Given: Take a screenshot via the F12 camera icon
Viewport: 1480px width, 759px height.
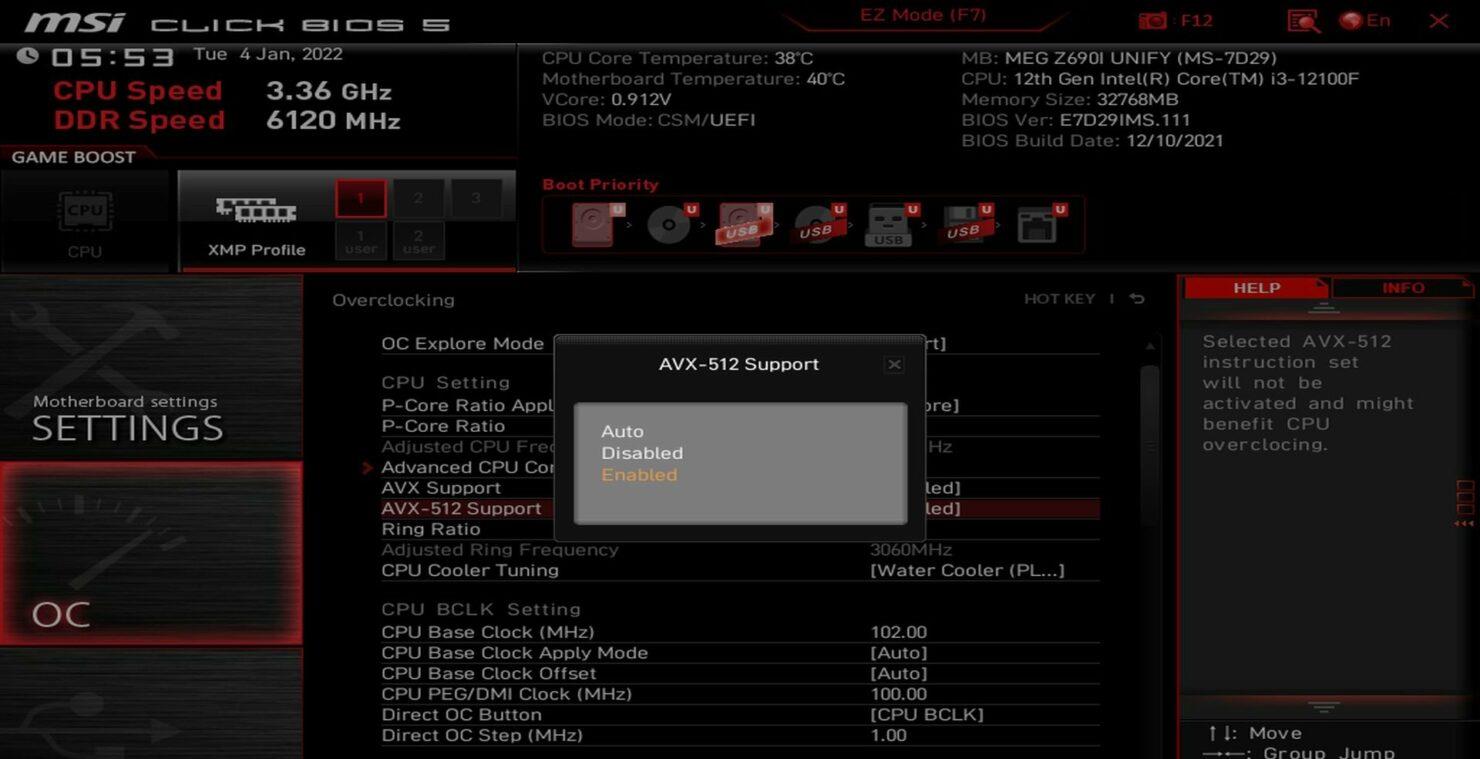Looking at the screenshot, I should [1154, 19].
